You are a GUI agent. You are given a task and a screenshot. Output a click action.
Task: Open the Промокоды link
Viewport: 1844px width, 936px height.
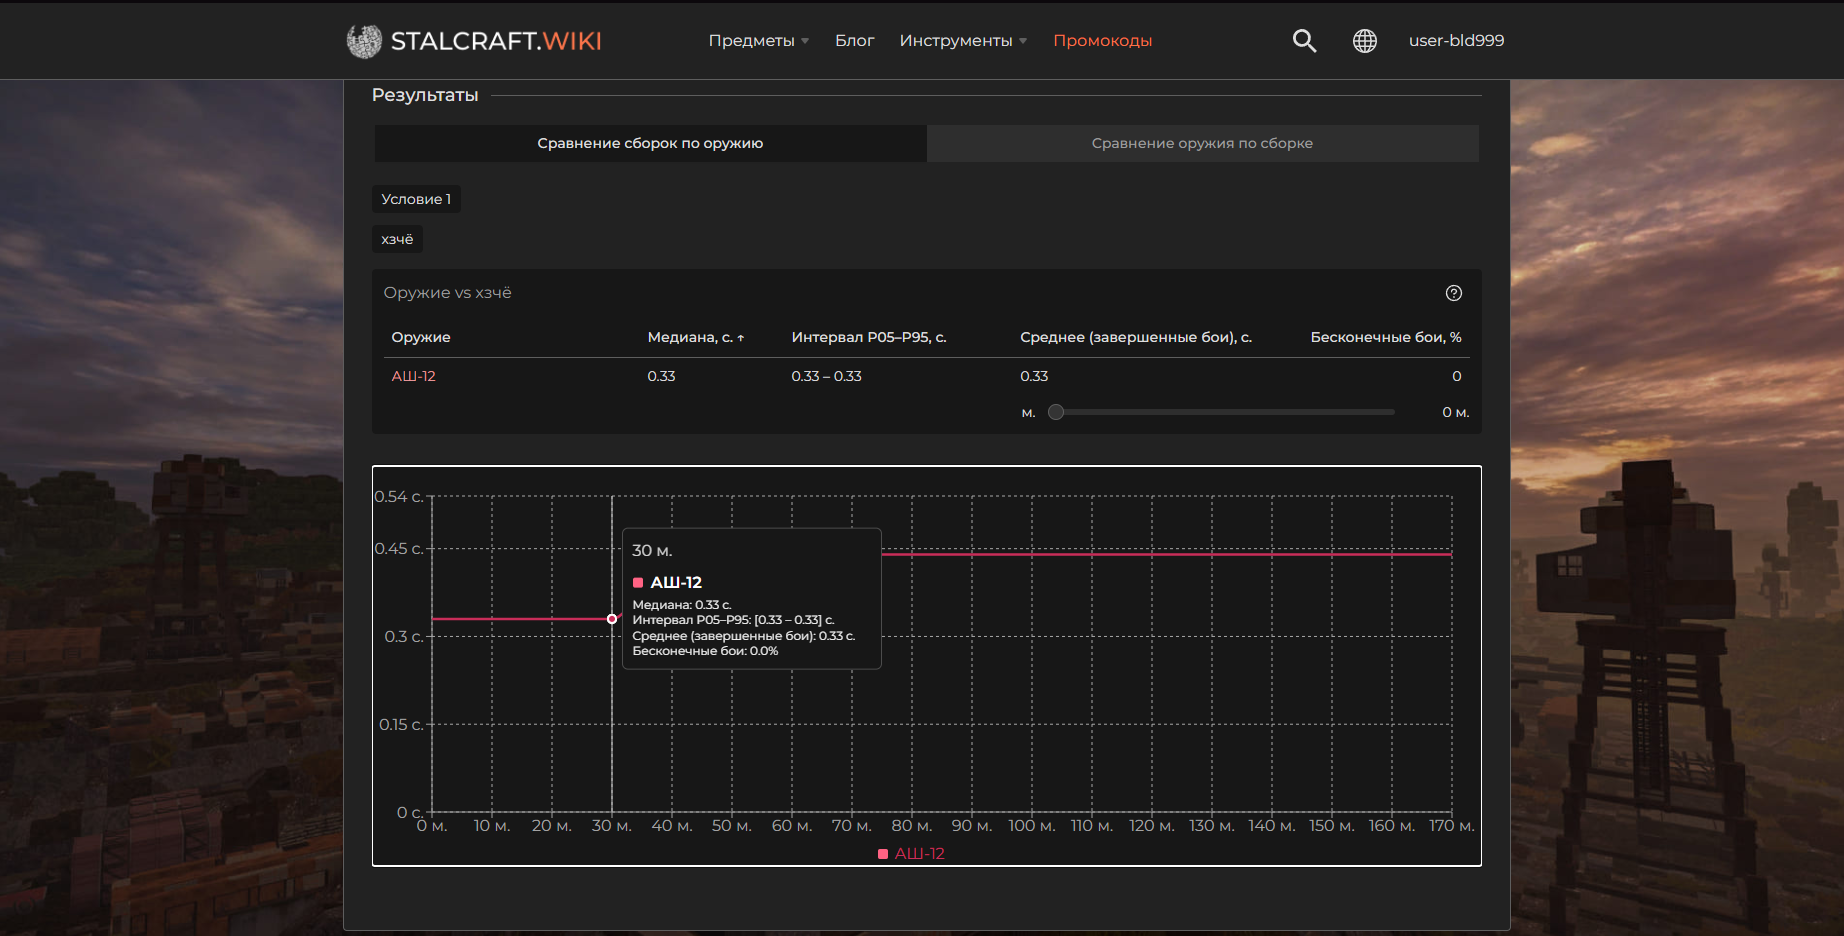click(1102, 41)
